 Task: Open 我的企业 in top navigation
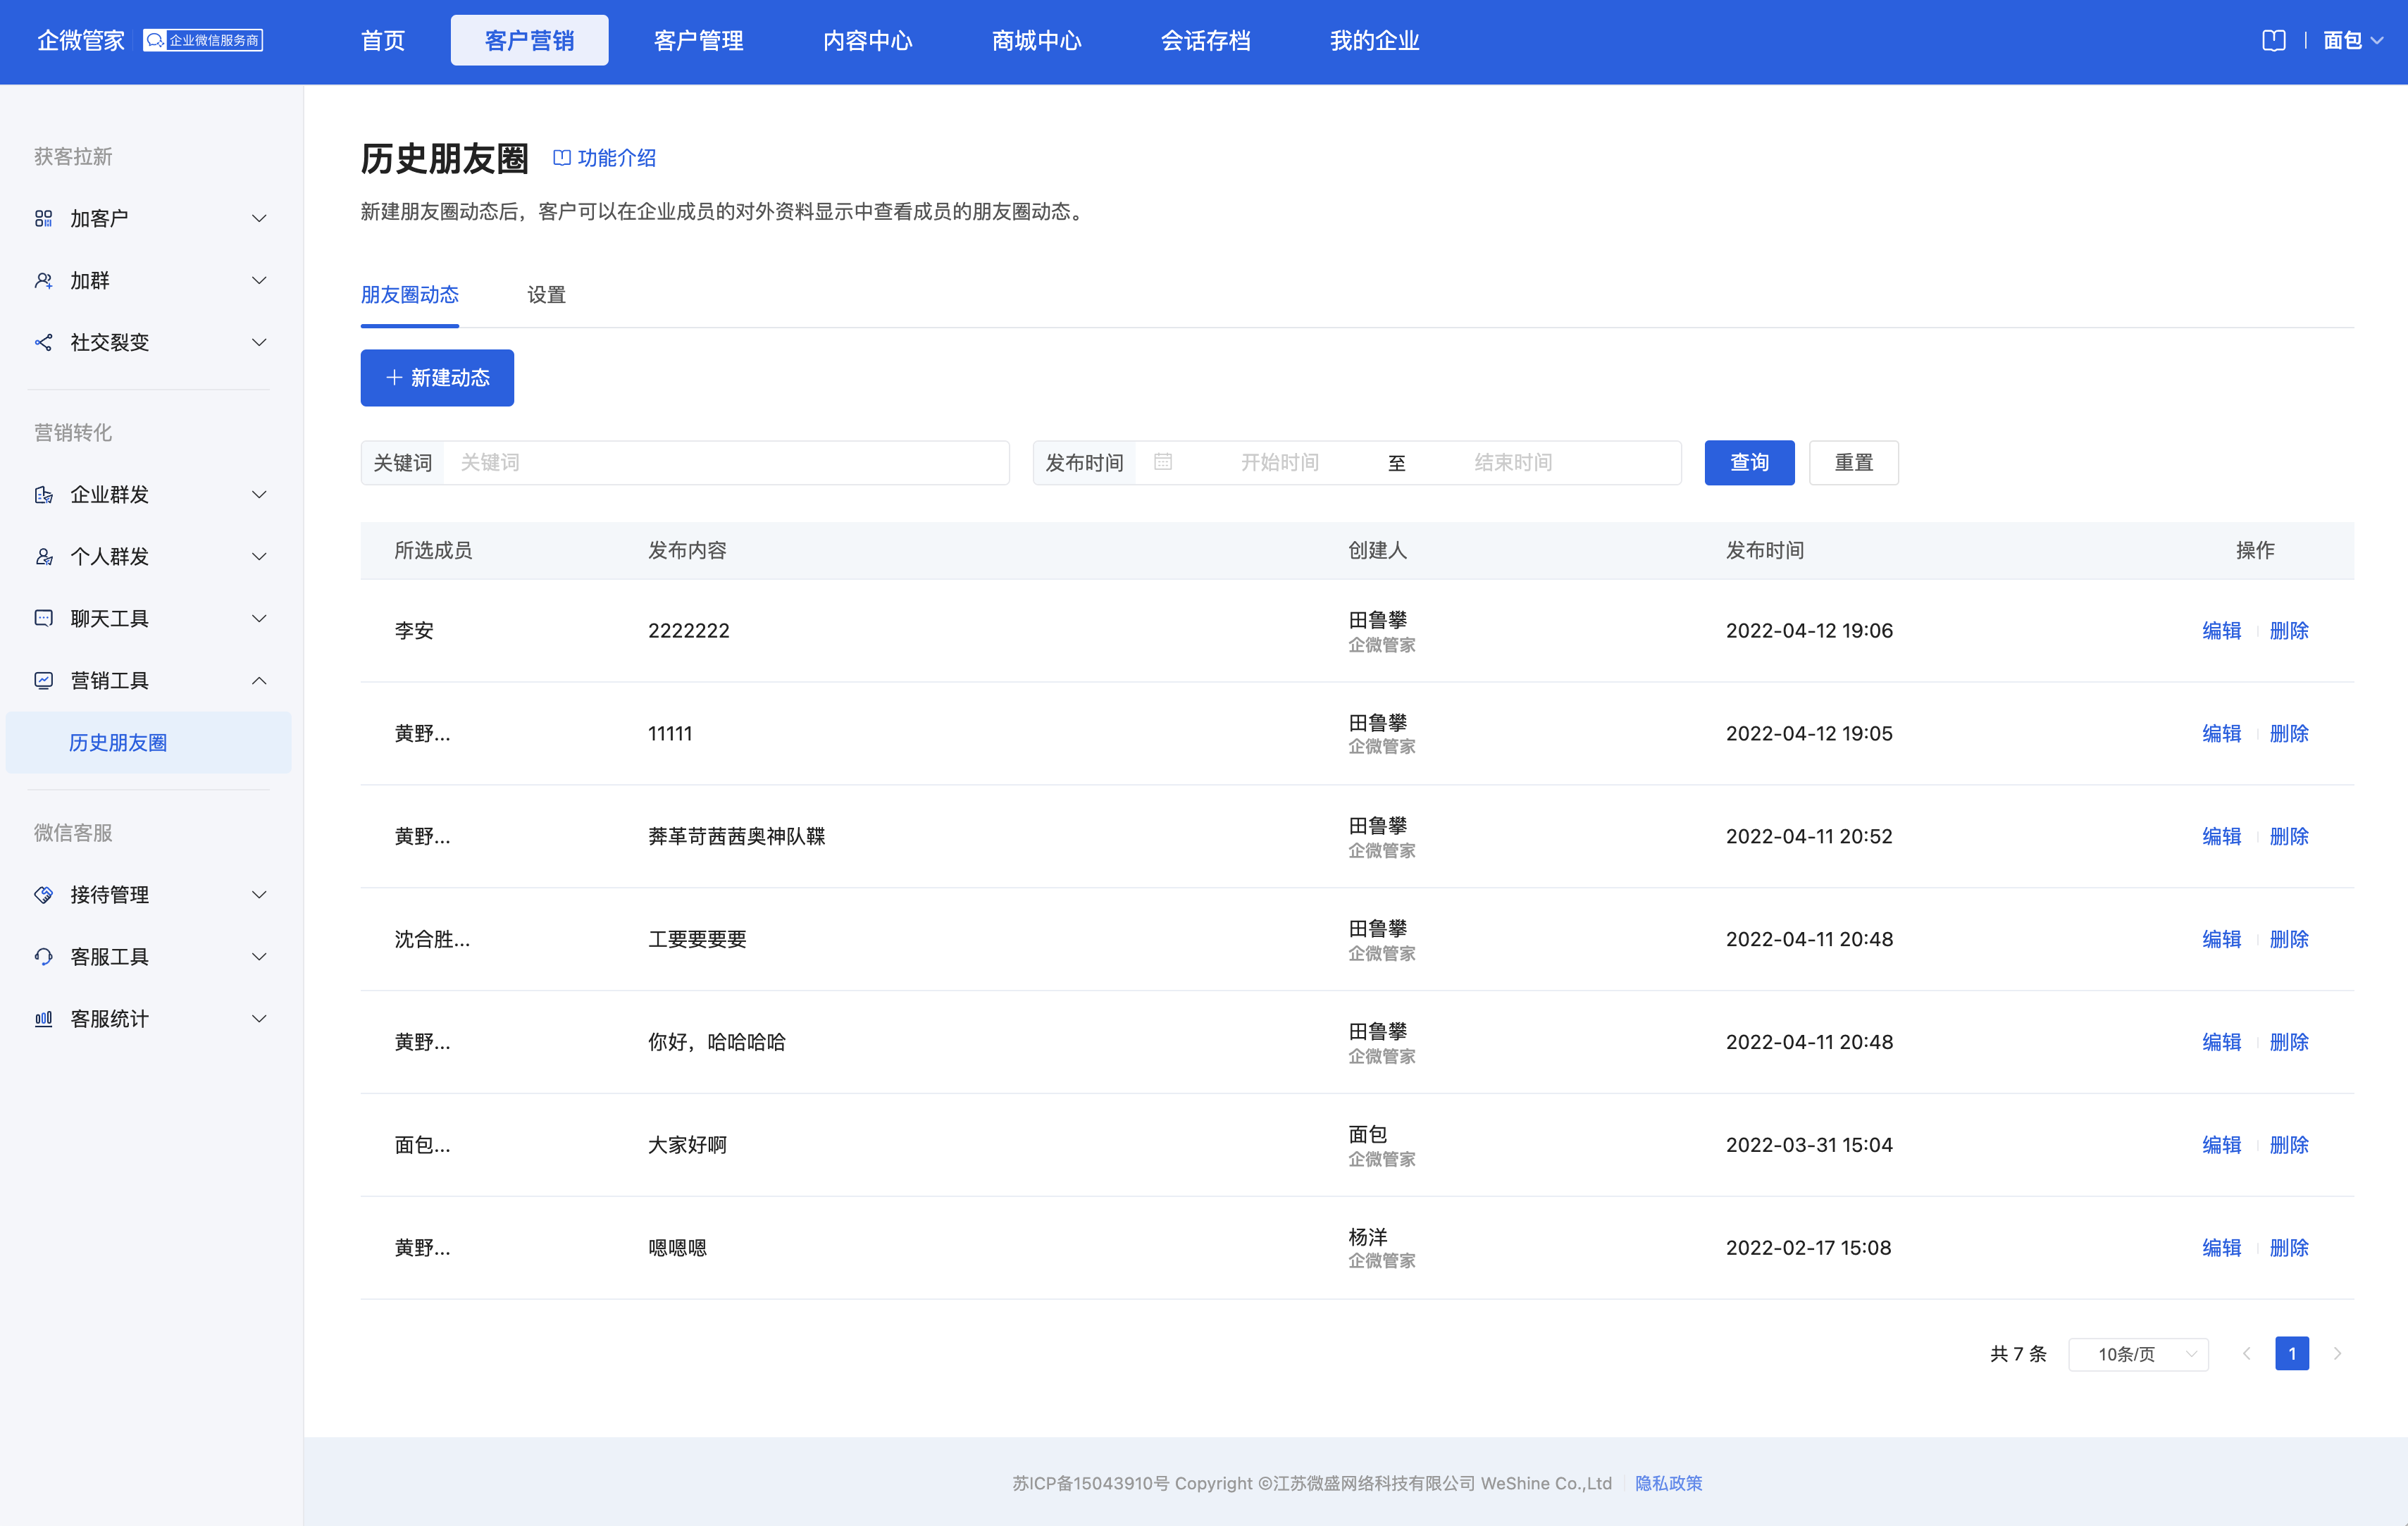1374,40
